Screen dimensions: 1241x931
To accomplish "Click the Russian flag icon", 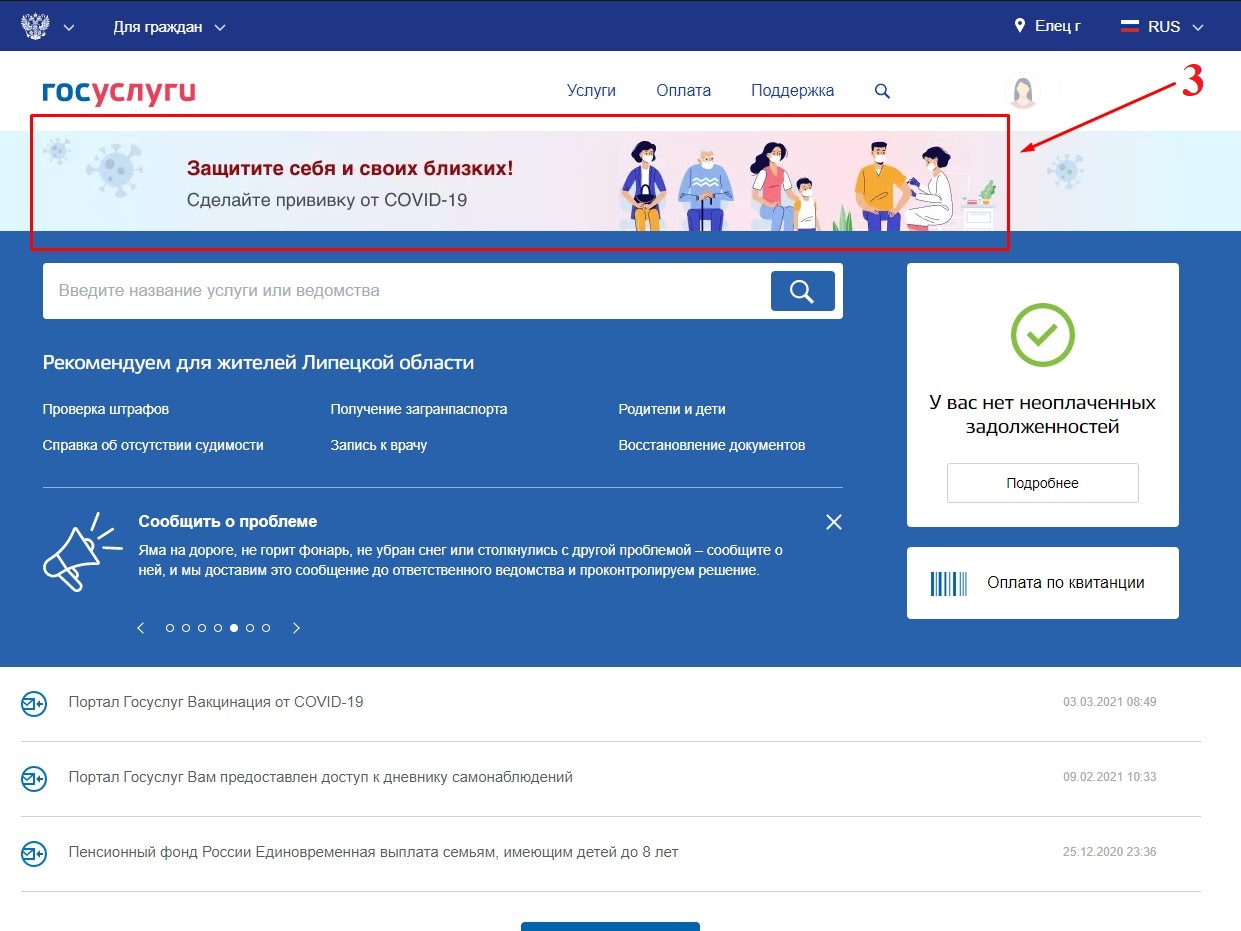I will [x=1130, y=27].
